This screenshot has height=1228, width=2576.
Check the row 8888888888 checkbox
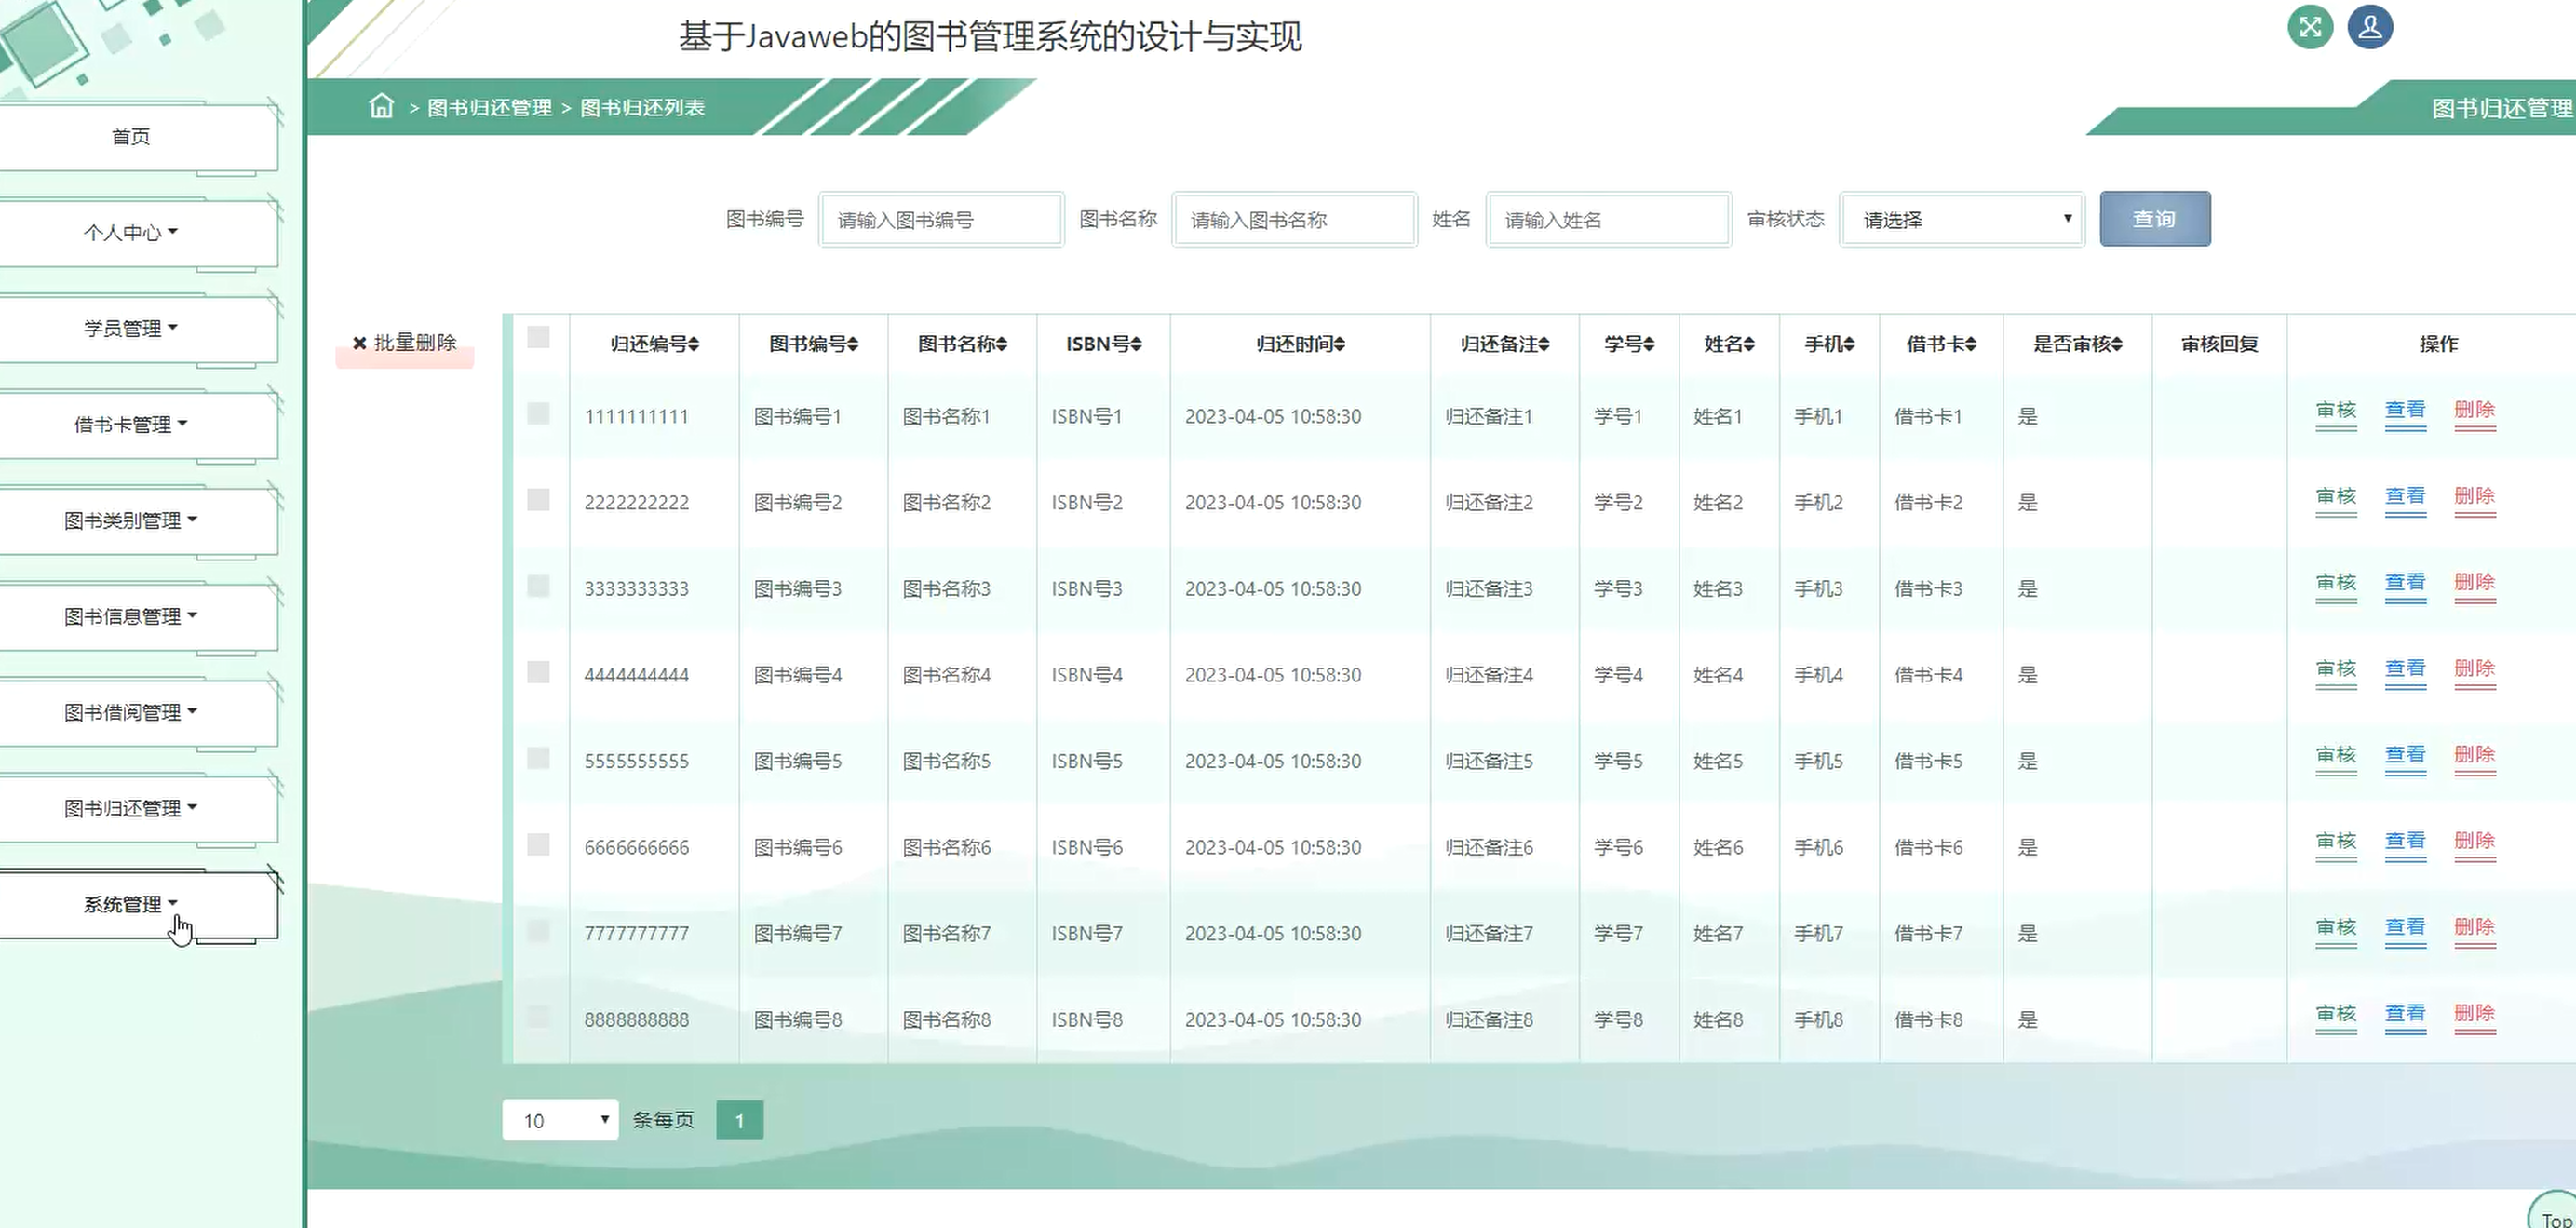point(538,1016)
